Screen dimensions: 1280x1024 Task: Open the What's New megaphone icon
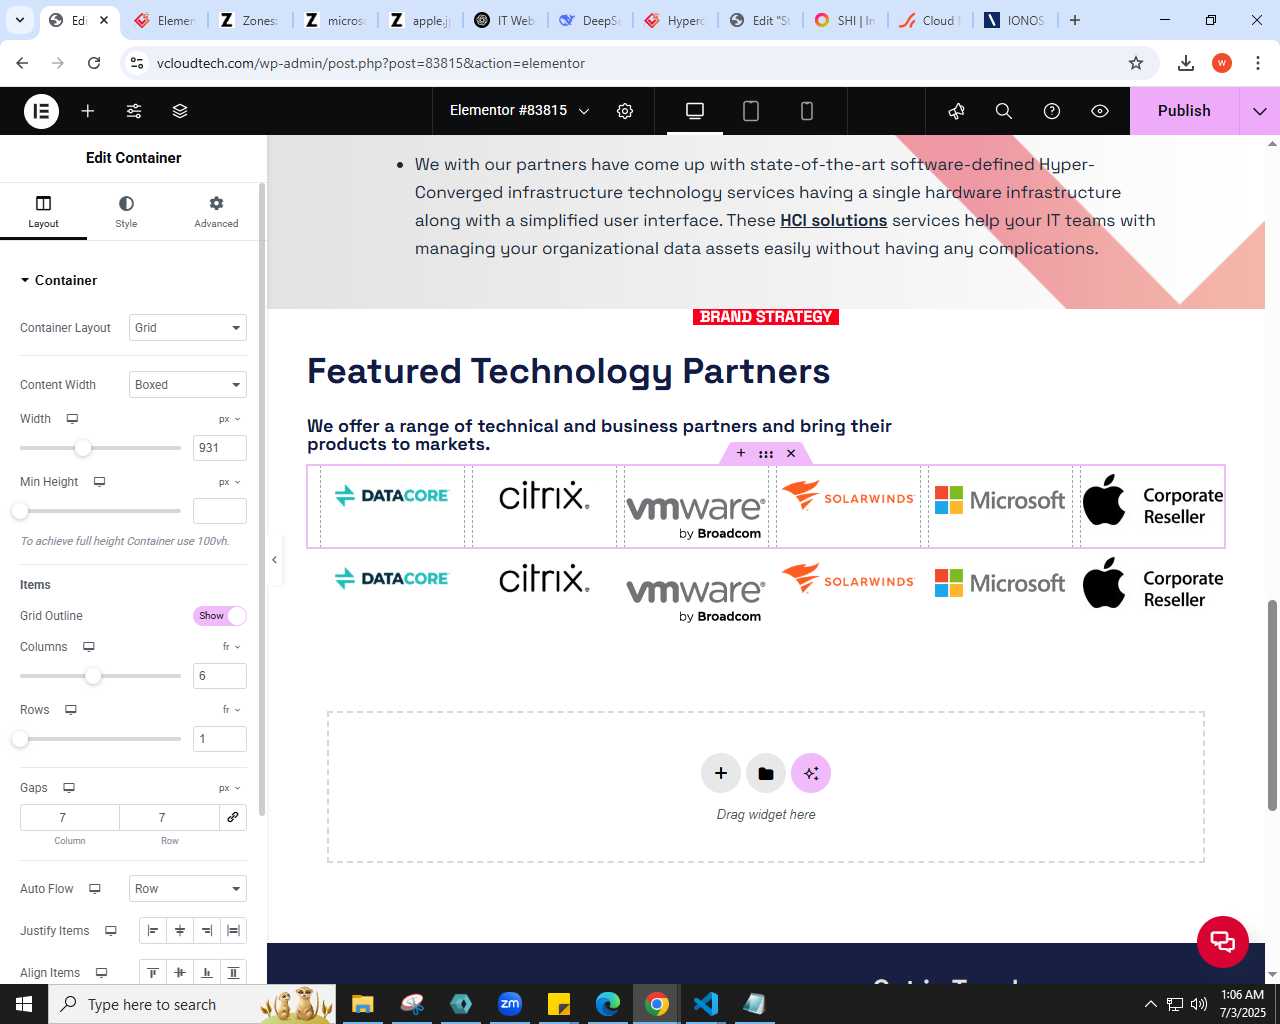coord(957,111)
